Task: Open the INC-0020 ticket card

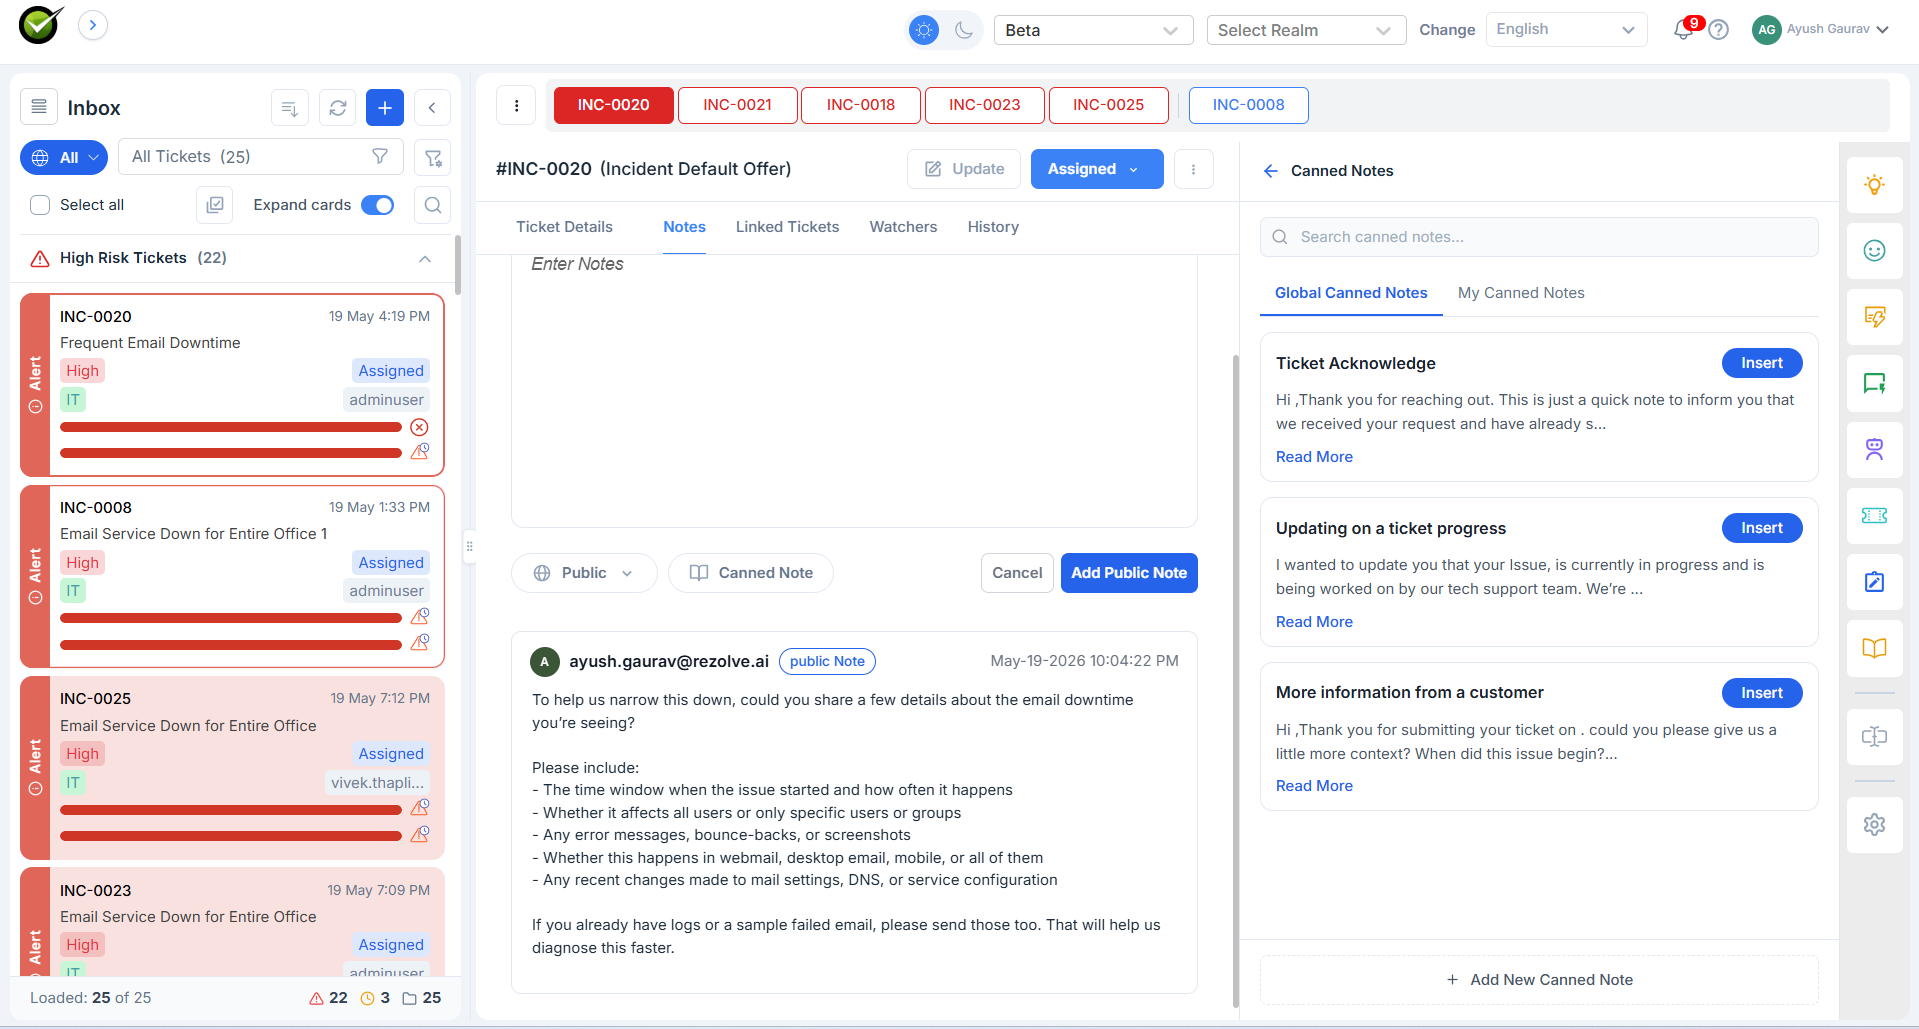Action: coord(232,385)
